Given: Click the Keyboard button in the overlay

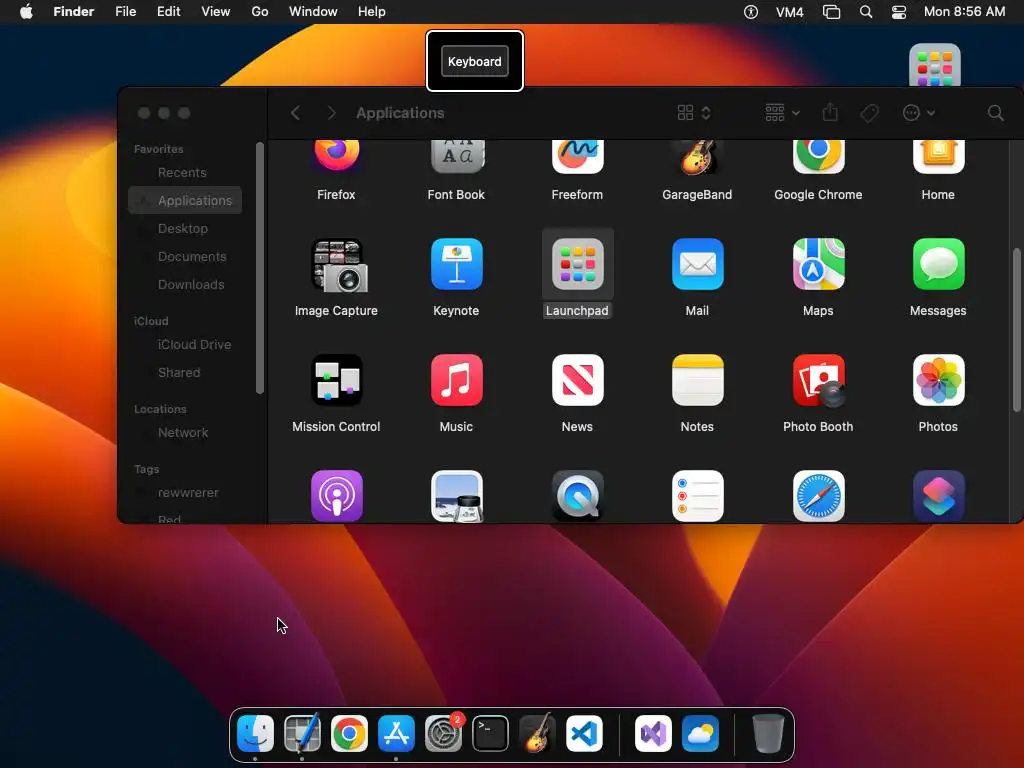Looking at the screenshot, I should coord(475,61).
